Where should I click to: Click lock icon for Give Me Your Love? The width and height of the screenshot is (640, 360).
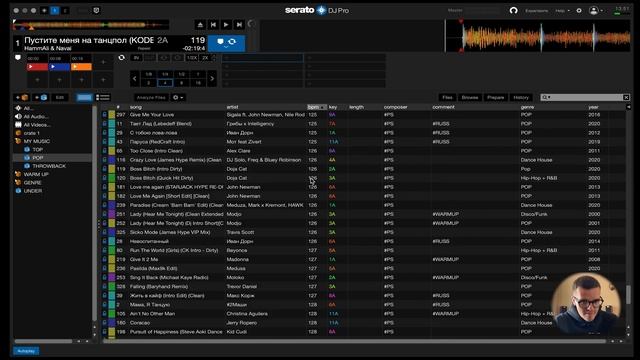tap(104, 115)
